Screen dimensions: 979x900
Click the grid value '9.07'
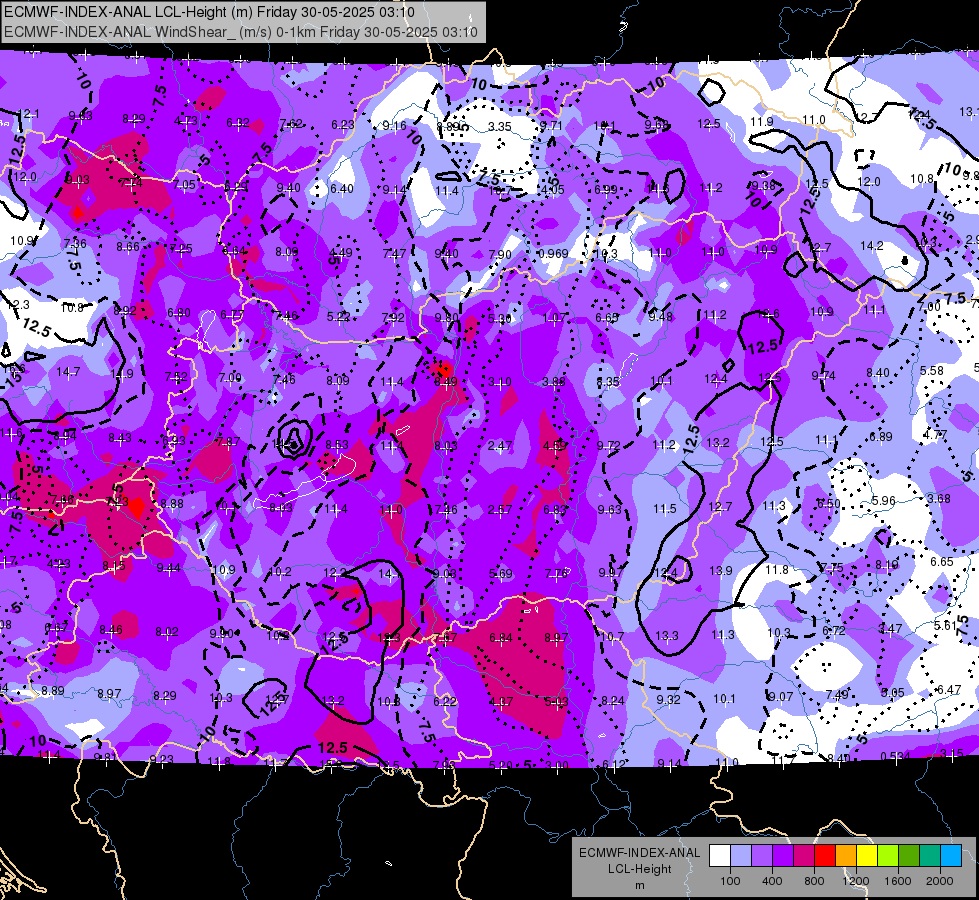(780, 697)
